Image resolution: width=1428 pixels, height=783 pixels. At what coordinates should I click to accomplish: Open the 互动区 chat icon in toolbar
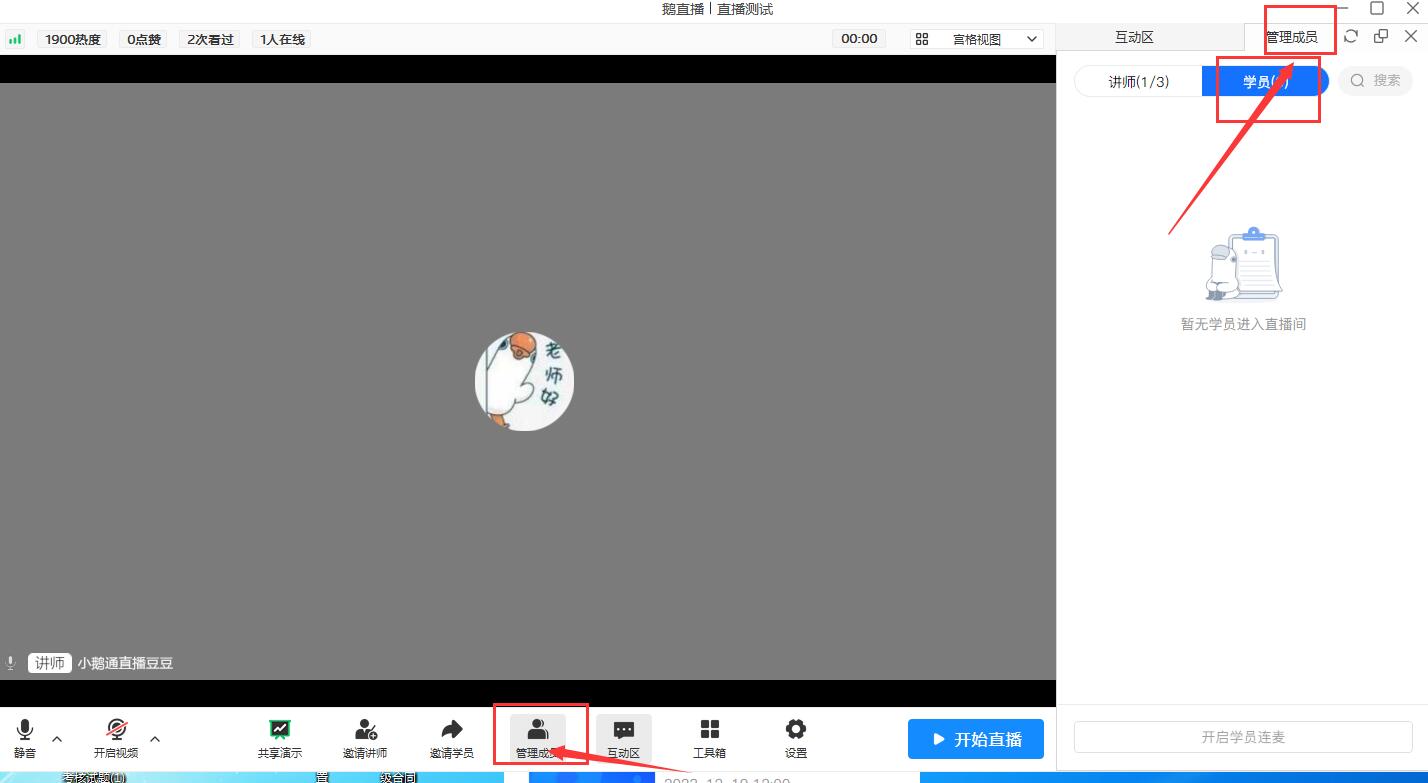(x=623, y=738)
